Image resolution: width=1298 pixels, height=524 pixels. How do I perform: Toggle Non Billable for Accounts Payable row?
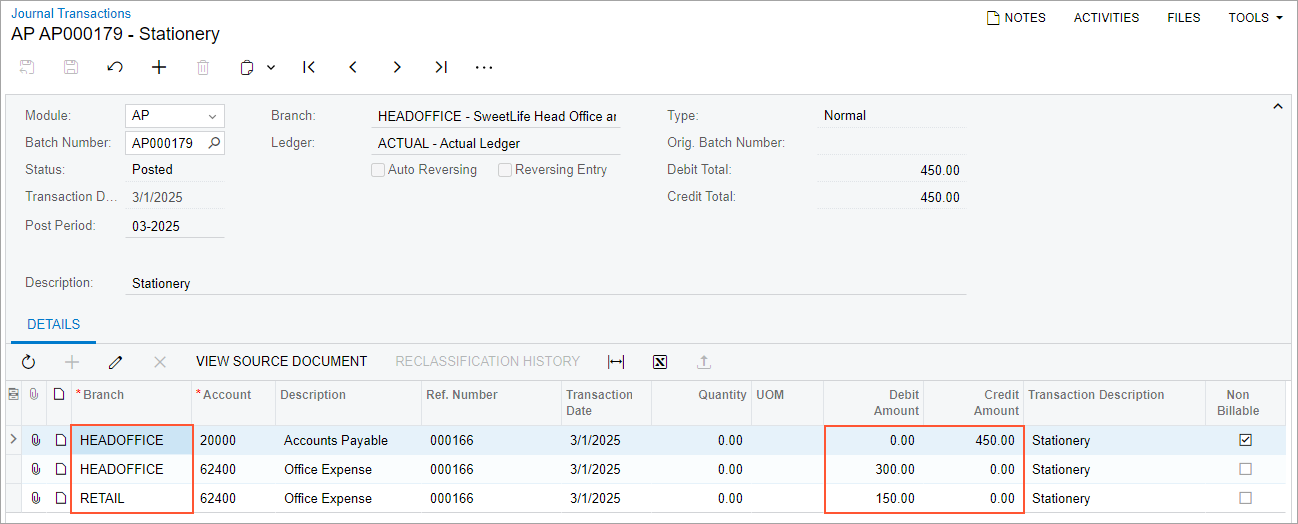click(x=1245, y=440)
